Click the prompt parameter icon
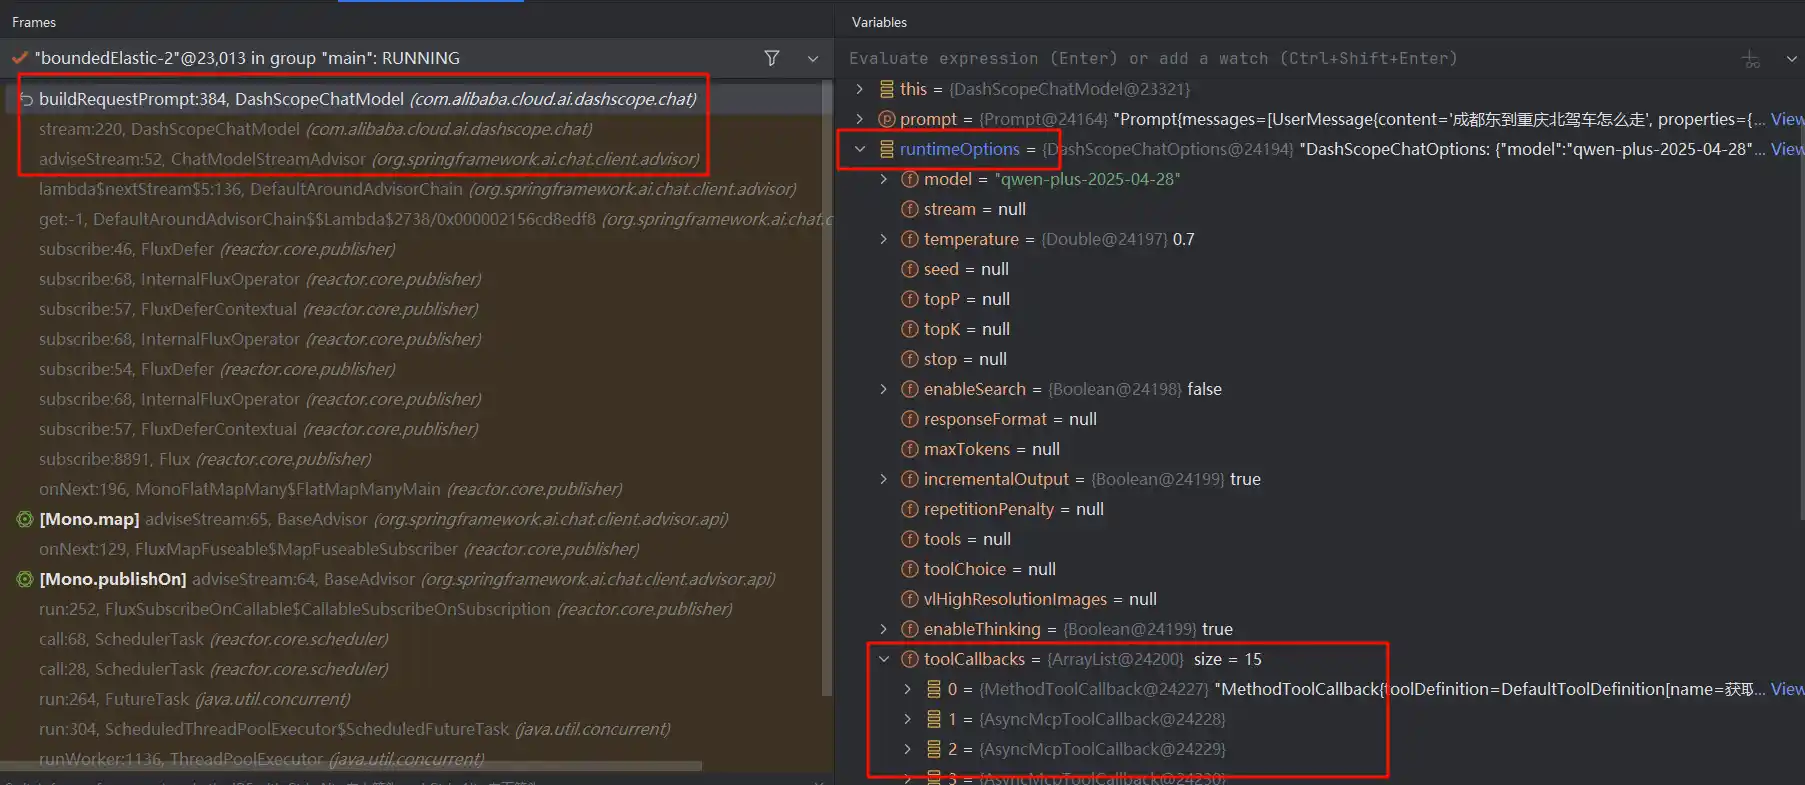1805x785 pixels. (886, 119)
